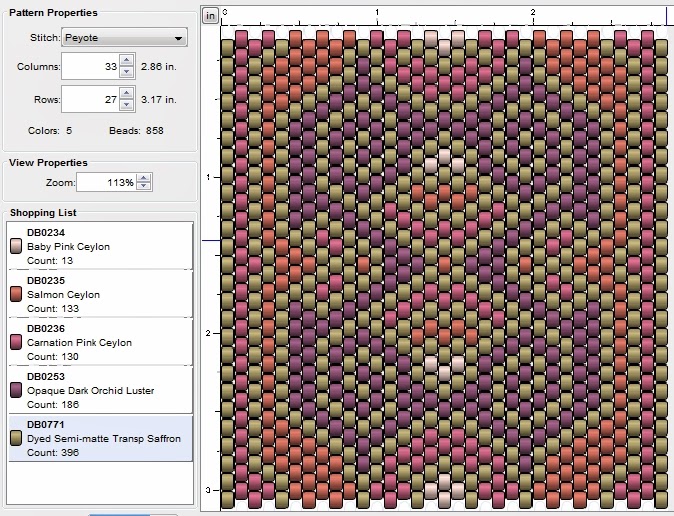The height and width of the screenshot is (516, 674).
Task: Select DB0234 entry in Shopping List
Action: (100, 246)
